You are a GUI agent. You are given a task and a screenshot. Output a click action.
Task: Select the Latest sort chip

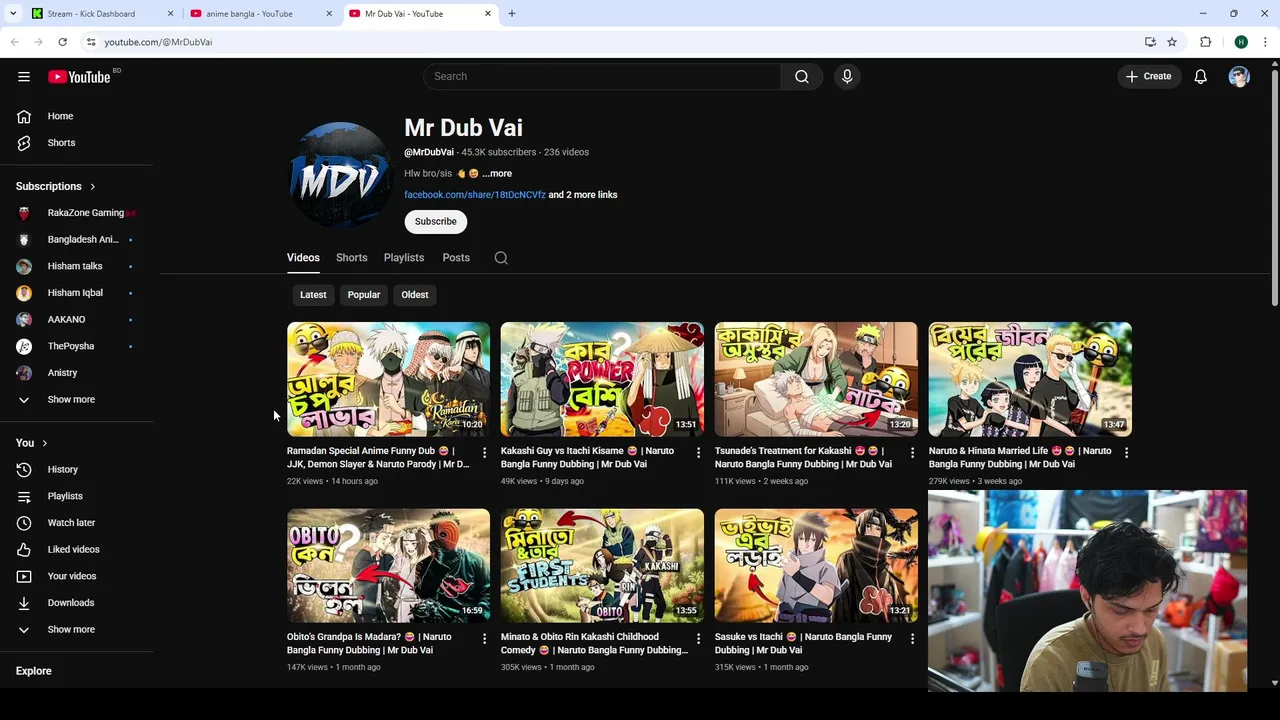(313, 295)
